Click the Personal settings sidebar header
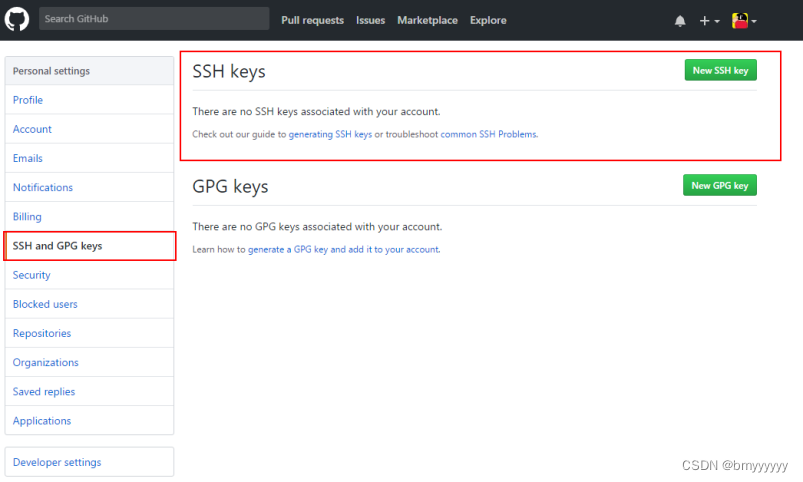Image resolution: width=803 pixels, height=482 pixels. (89, 71)
